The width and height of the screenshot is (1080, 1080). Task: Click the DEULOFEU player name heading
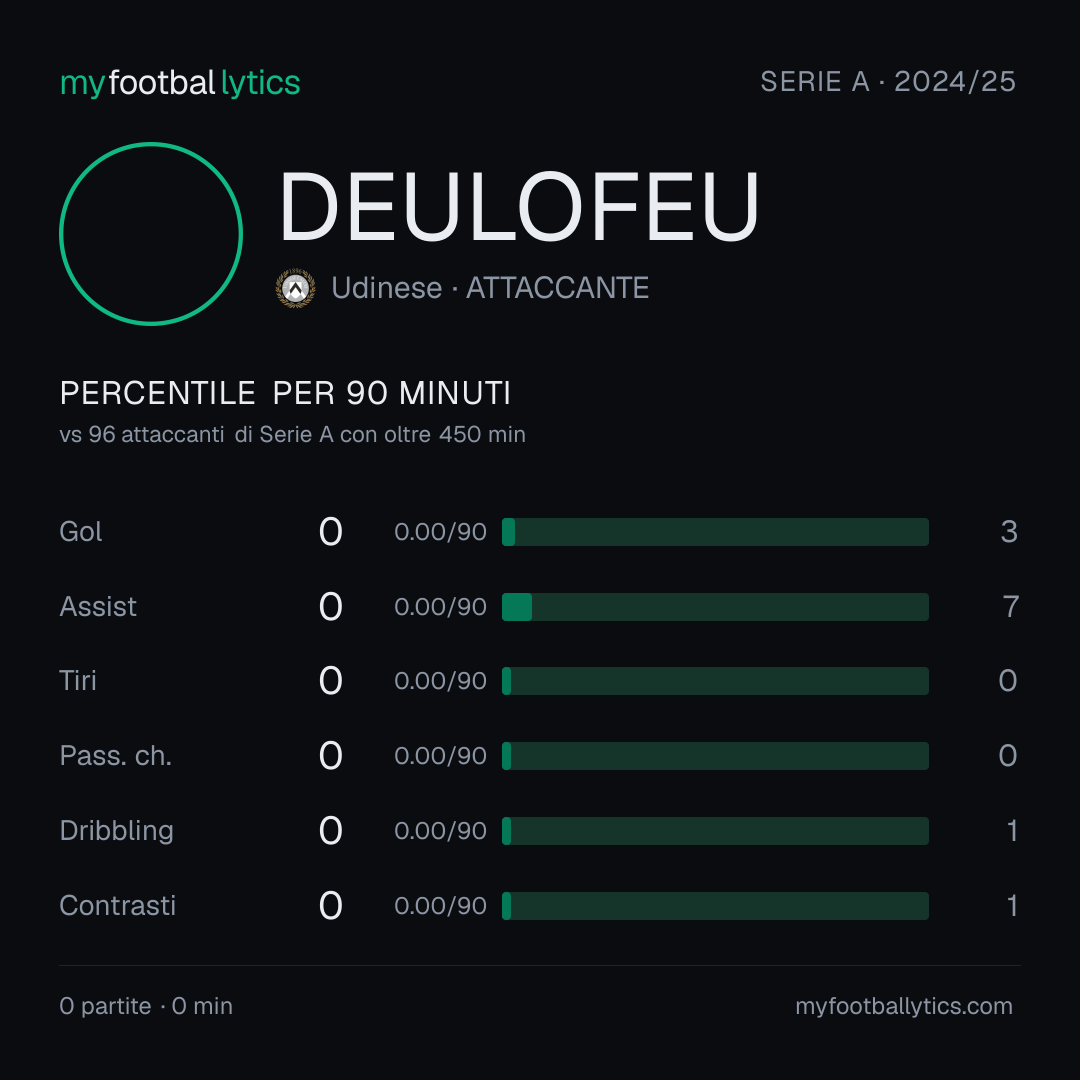(x=519, y=207)
